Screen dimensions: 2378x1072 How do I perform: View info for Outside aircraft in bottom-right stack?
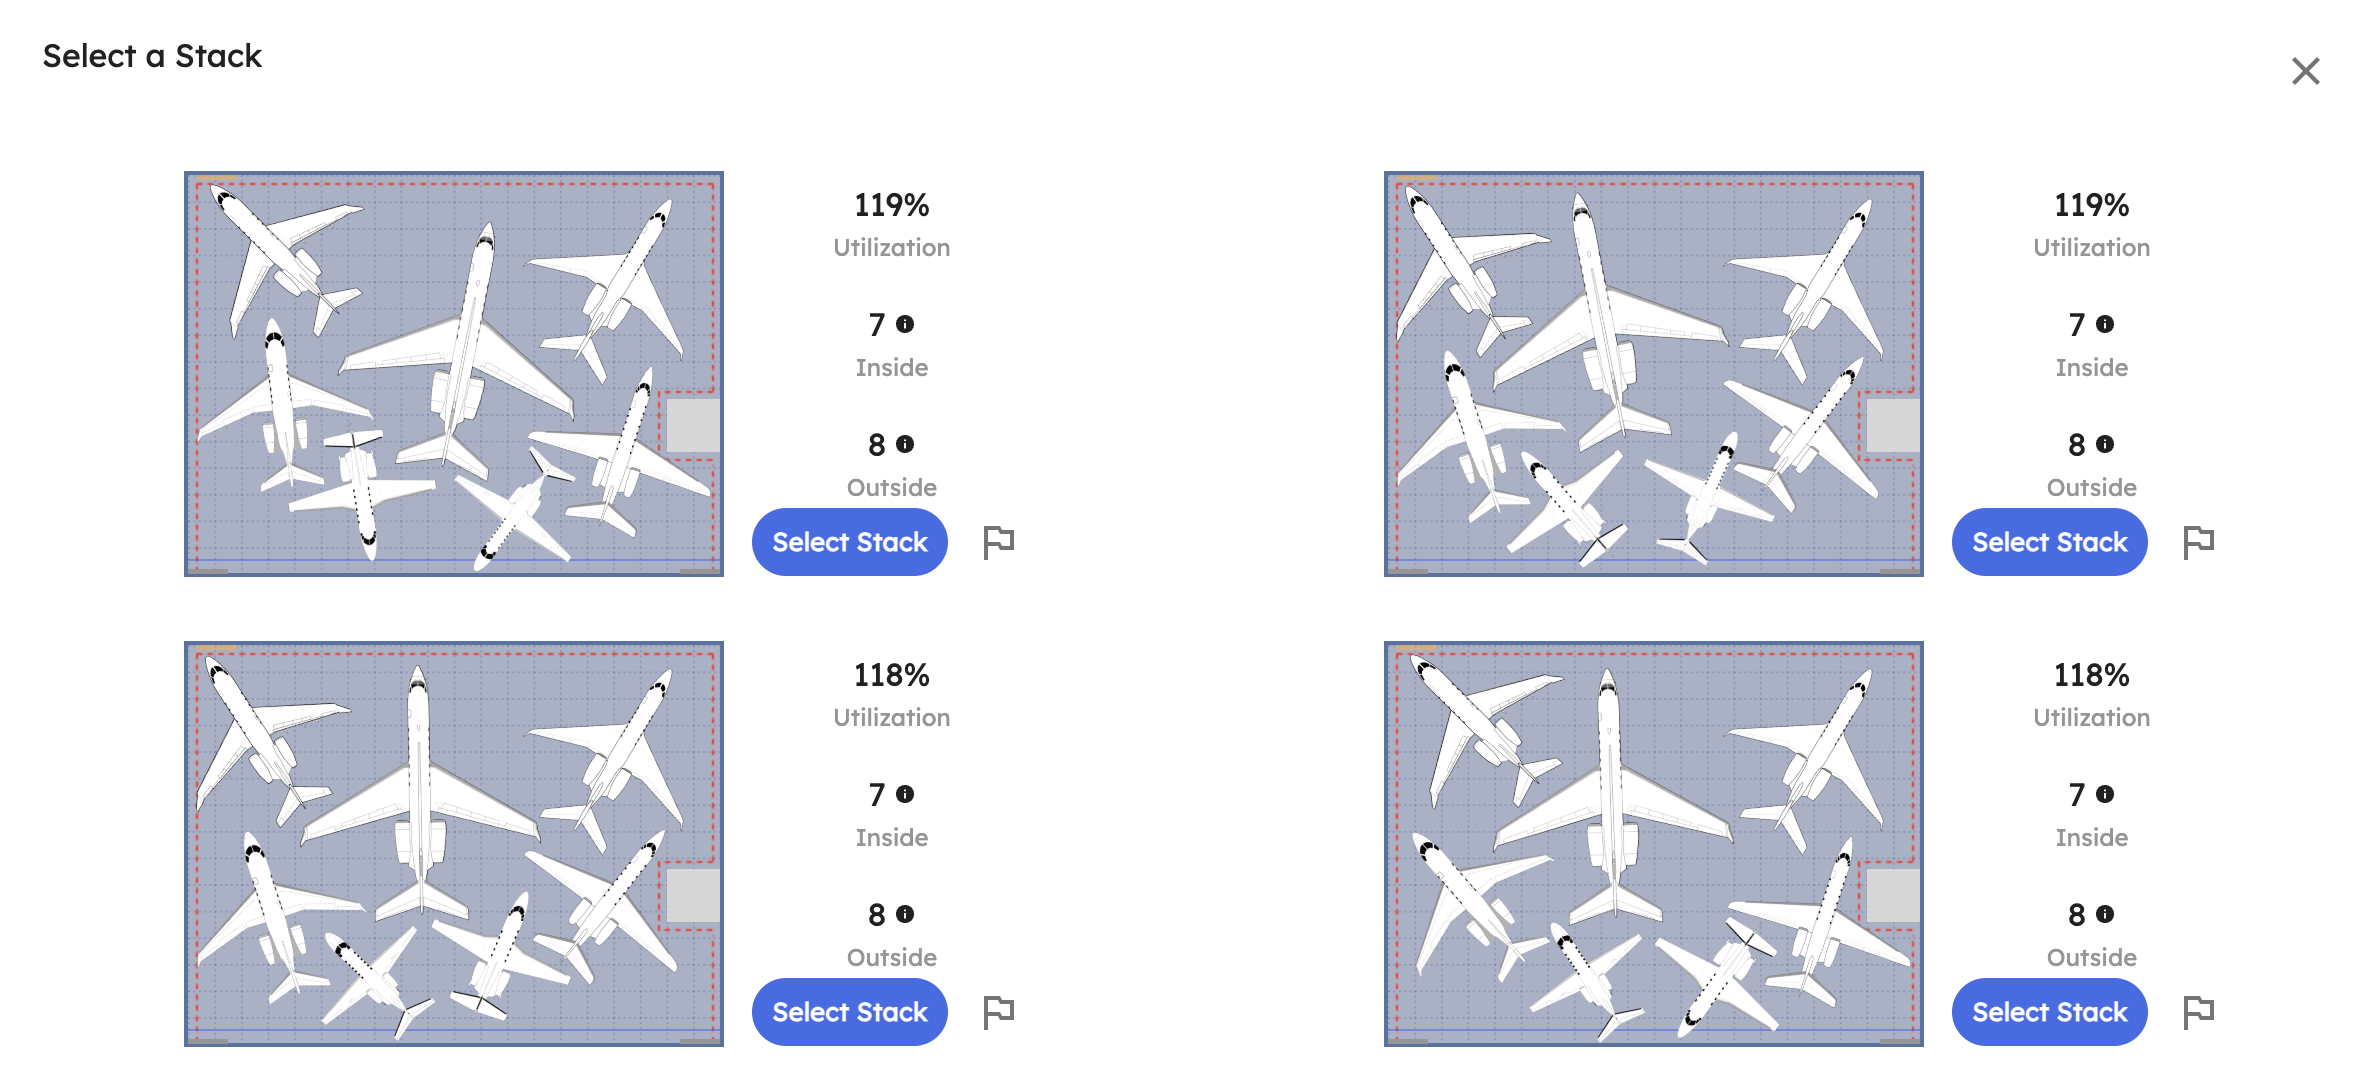[x=2107, y=913]
